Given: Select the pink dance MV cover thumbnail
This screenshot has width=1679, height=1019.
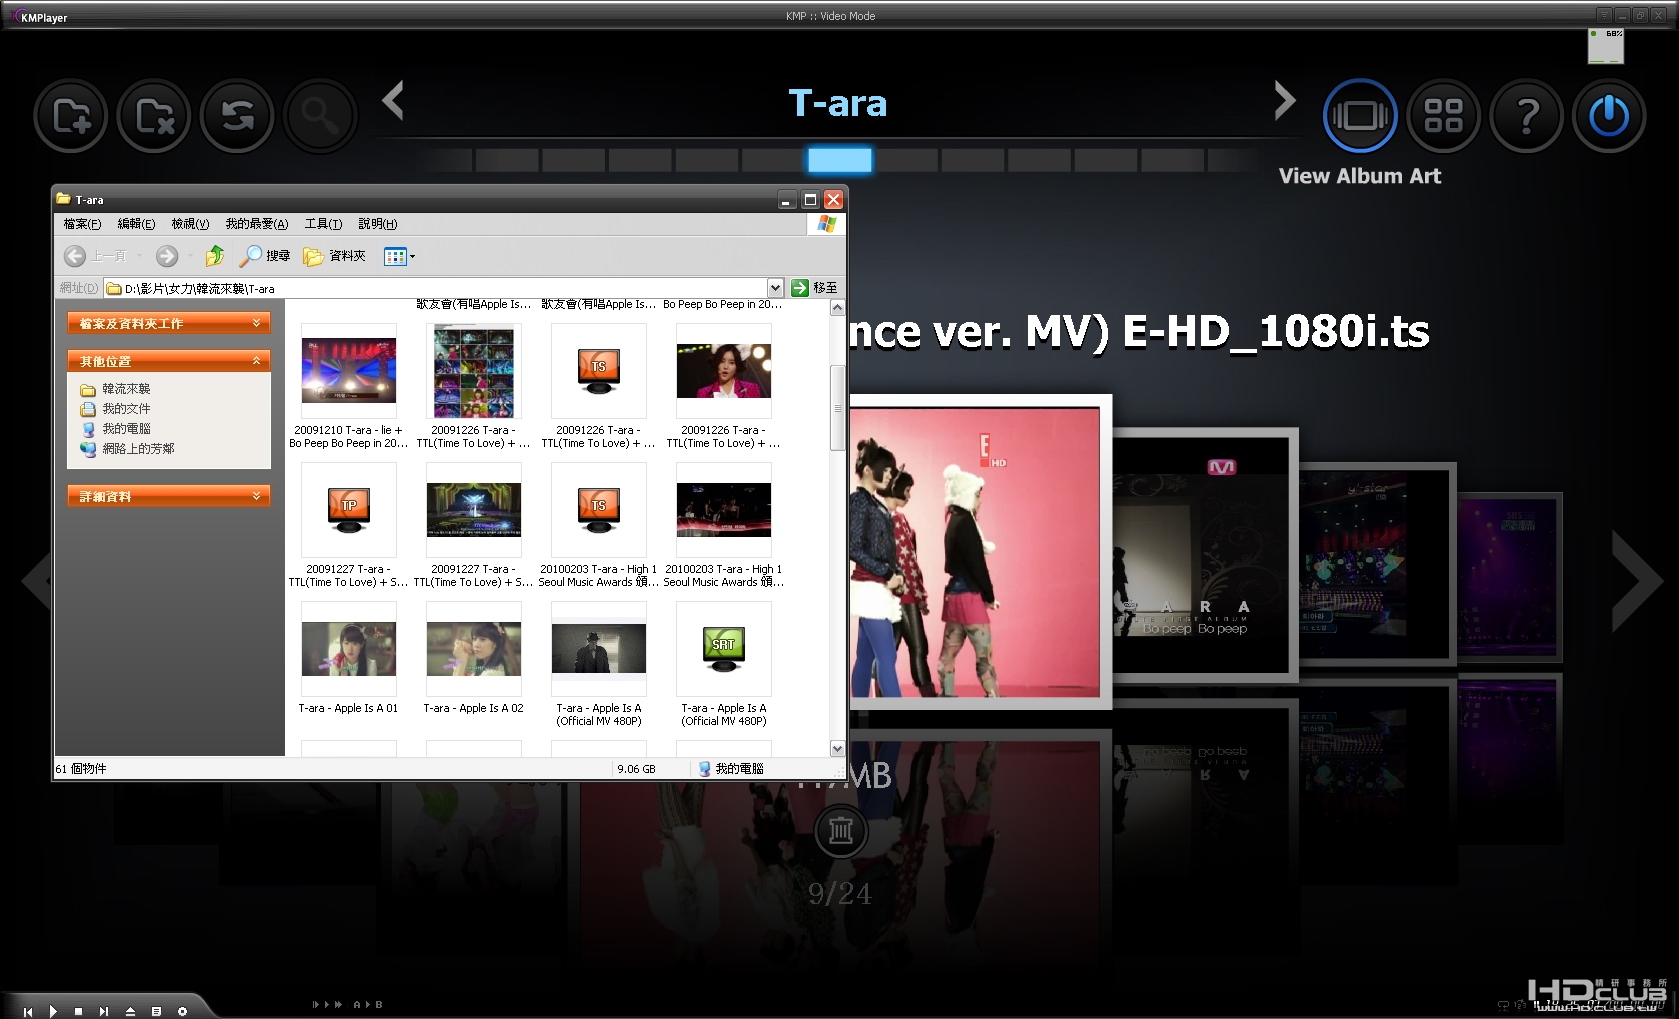Looking at the screenshot, I should [980, 551].
